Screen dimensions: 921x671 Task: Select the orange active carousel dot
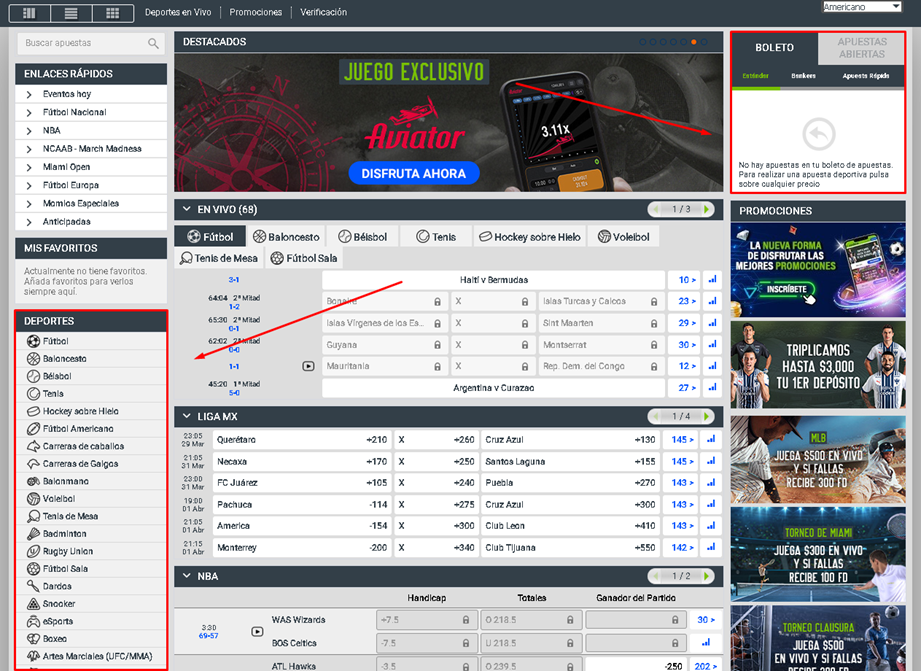click(x=694, y=42)
